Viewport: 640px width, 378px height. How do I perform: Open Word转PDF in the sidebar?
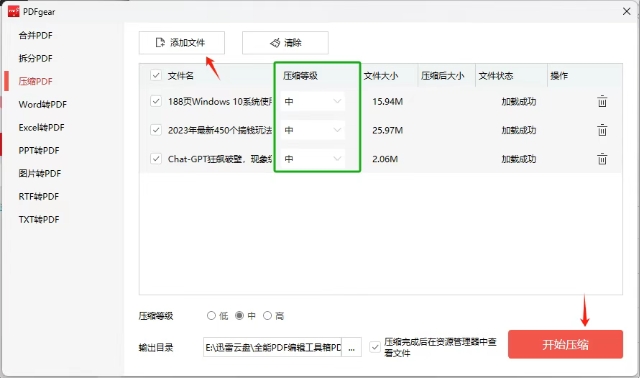tap(42, 105)
